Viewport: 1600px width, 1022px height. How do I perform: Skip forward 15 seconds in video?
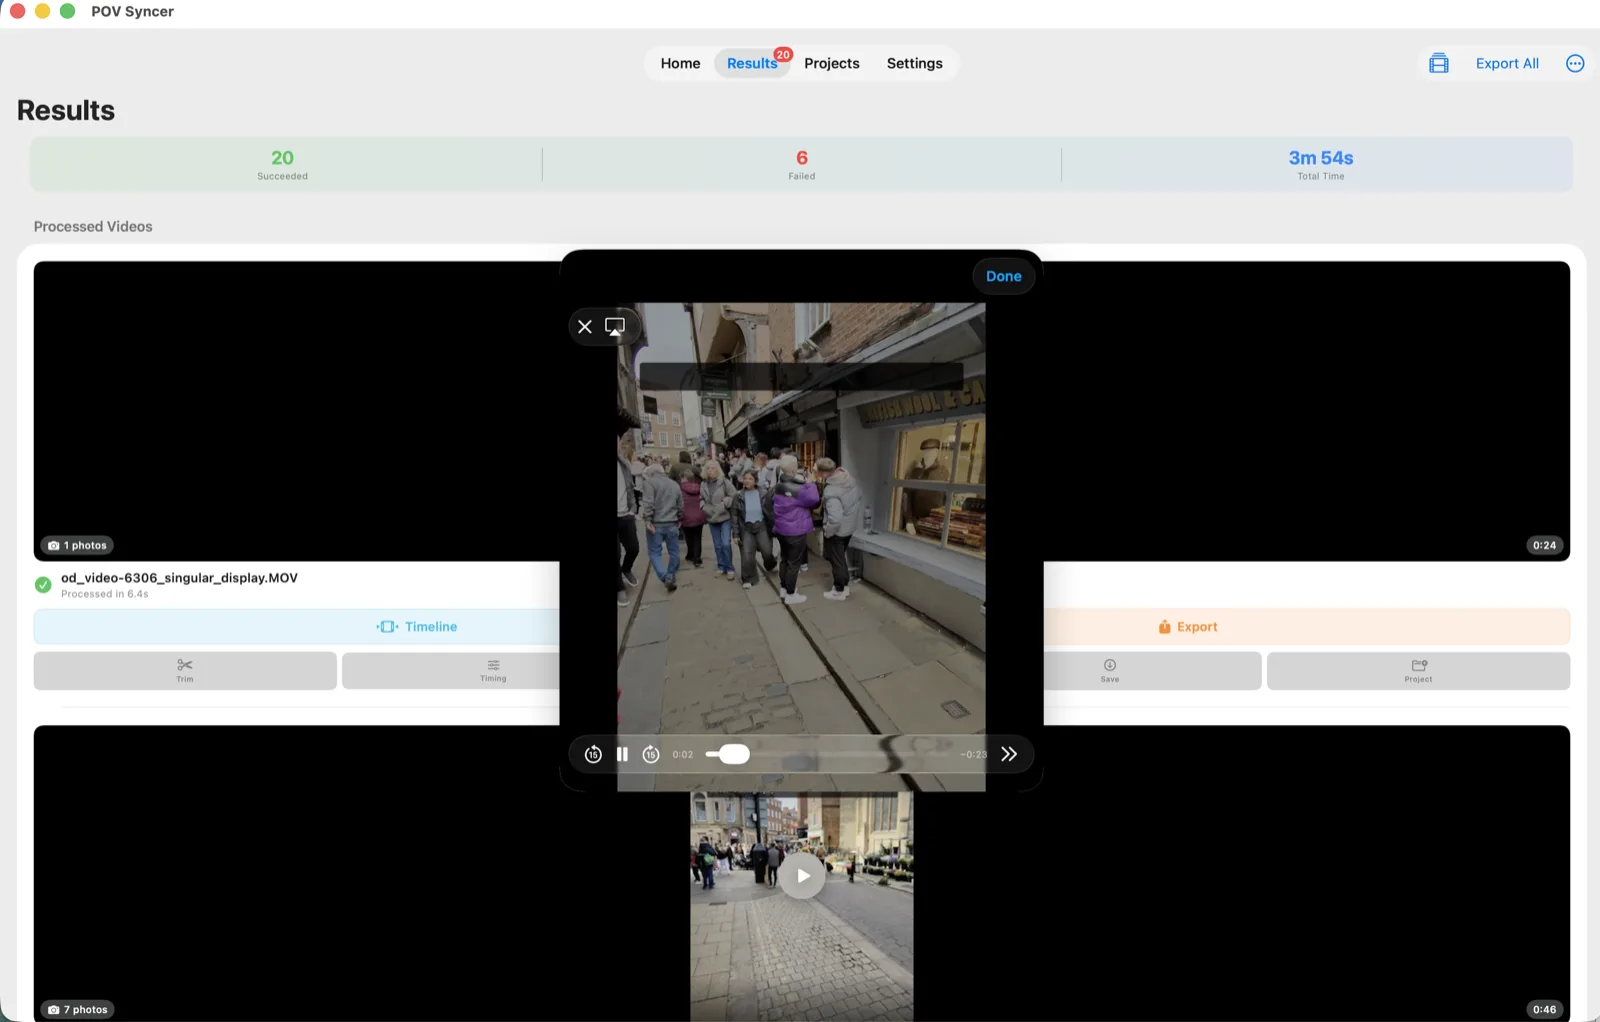[x=651, y=754]
